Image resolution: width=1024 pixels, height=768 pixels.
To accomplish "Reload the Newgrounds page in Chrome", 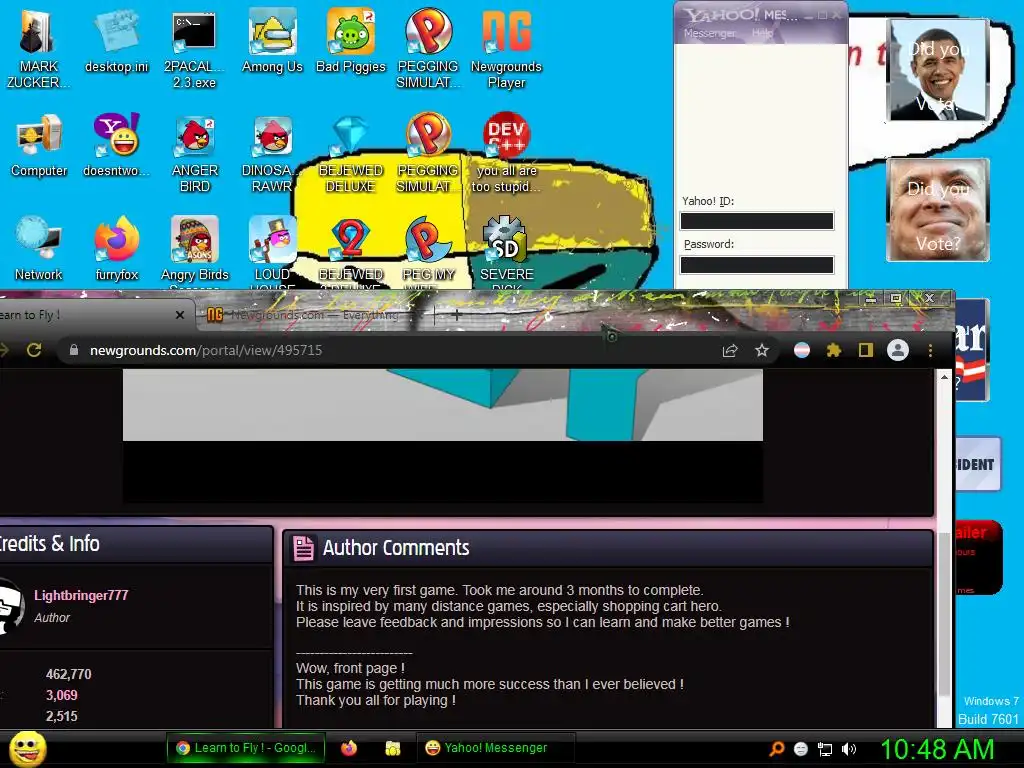I will [34, 350].
